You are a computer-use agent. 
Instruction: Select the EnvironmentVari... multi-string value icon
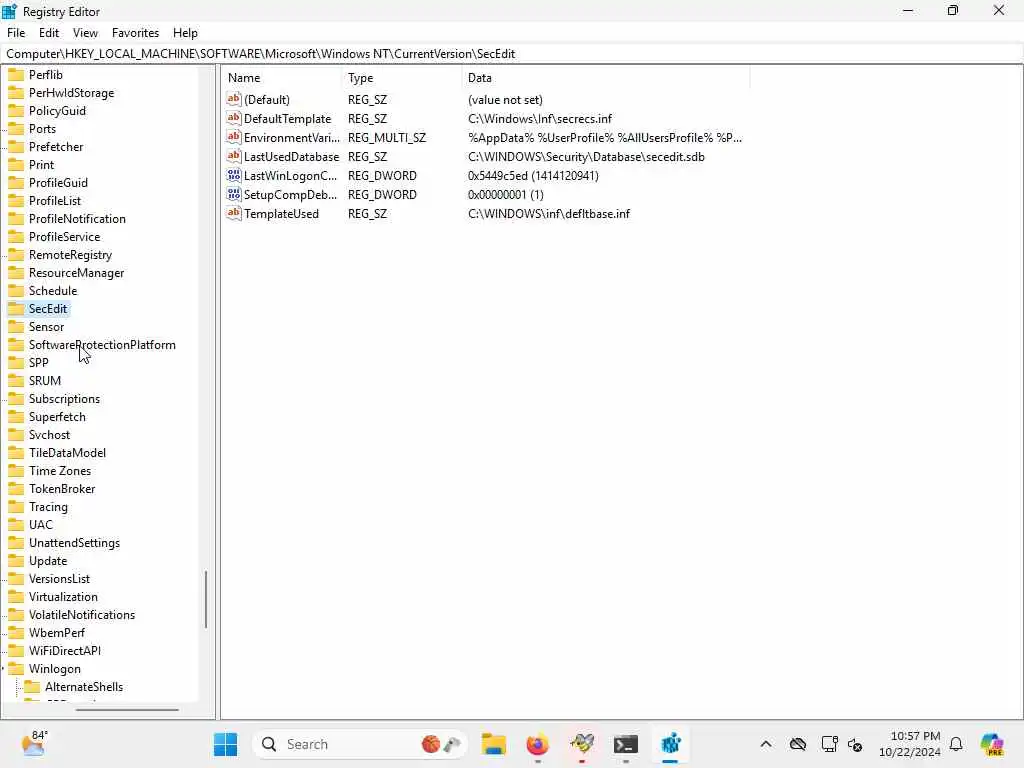tap(234, 137)
